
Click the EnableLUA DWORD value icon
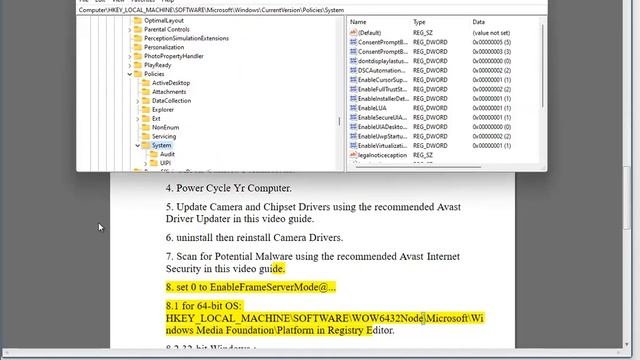tap(353, 108)
